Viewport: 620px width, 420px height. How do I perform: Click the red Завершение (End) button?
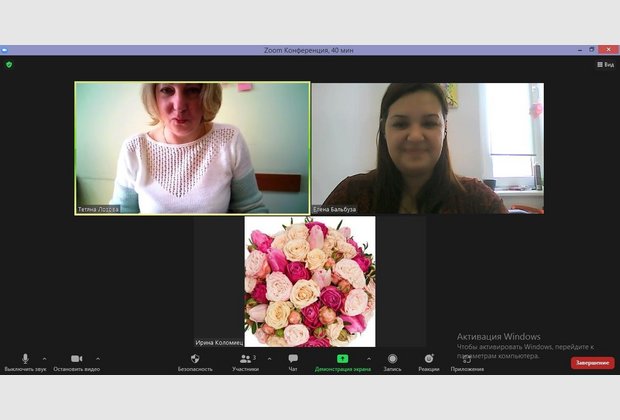click(x=592, y=363)
